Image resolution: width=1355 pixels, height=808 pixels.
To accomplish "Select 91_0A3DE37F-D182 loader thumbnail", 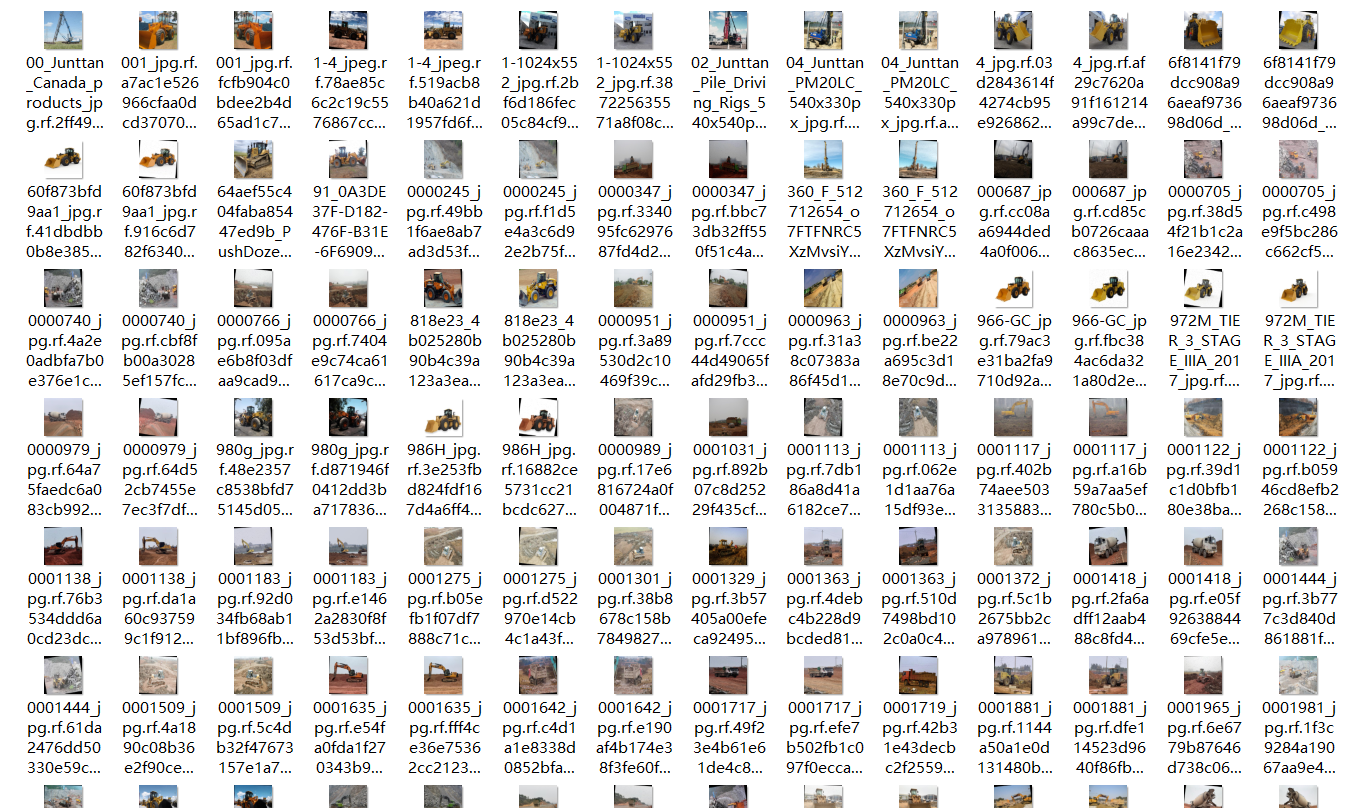I will coord(349,160).
